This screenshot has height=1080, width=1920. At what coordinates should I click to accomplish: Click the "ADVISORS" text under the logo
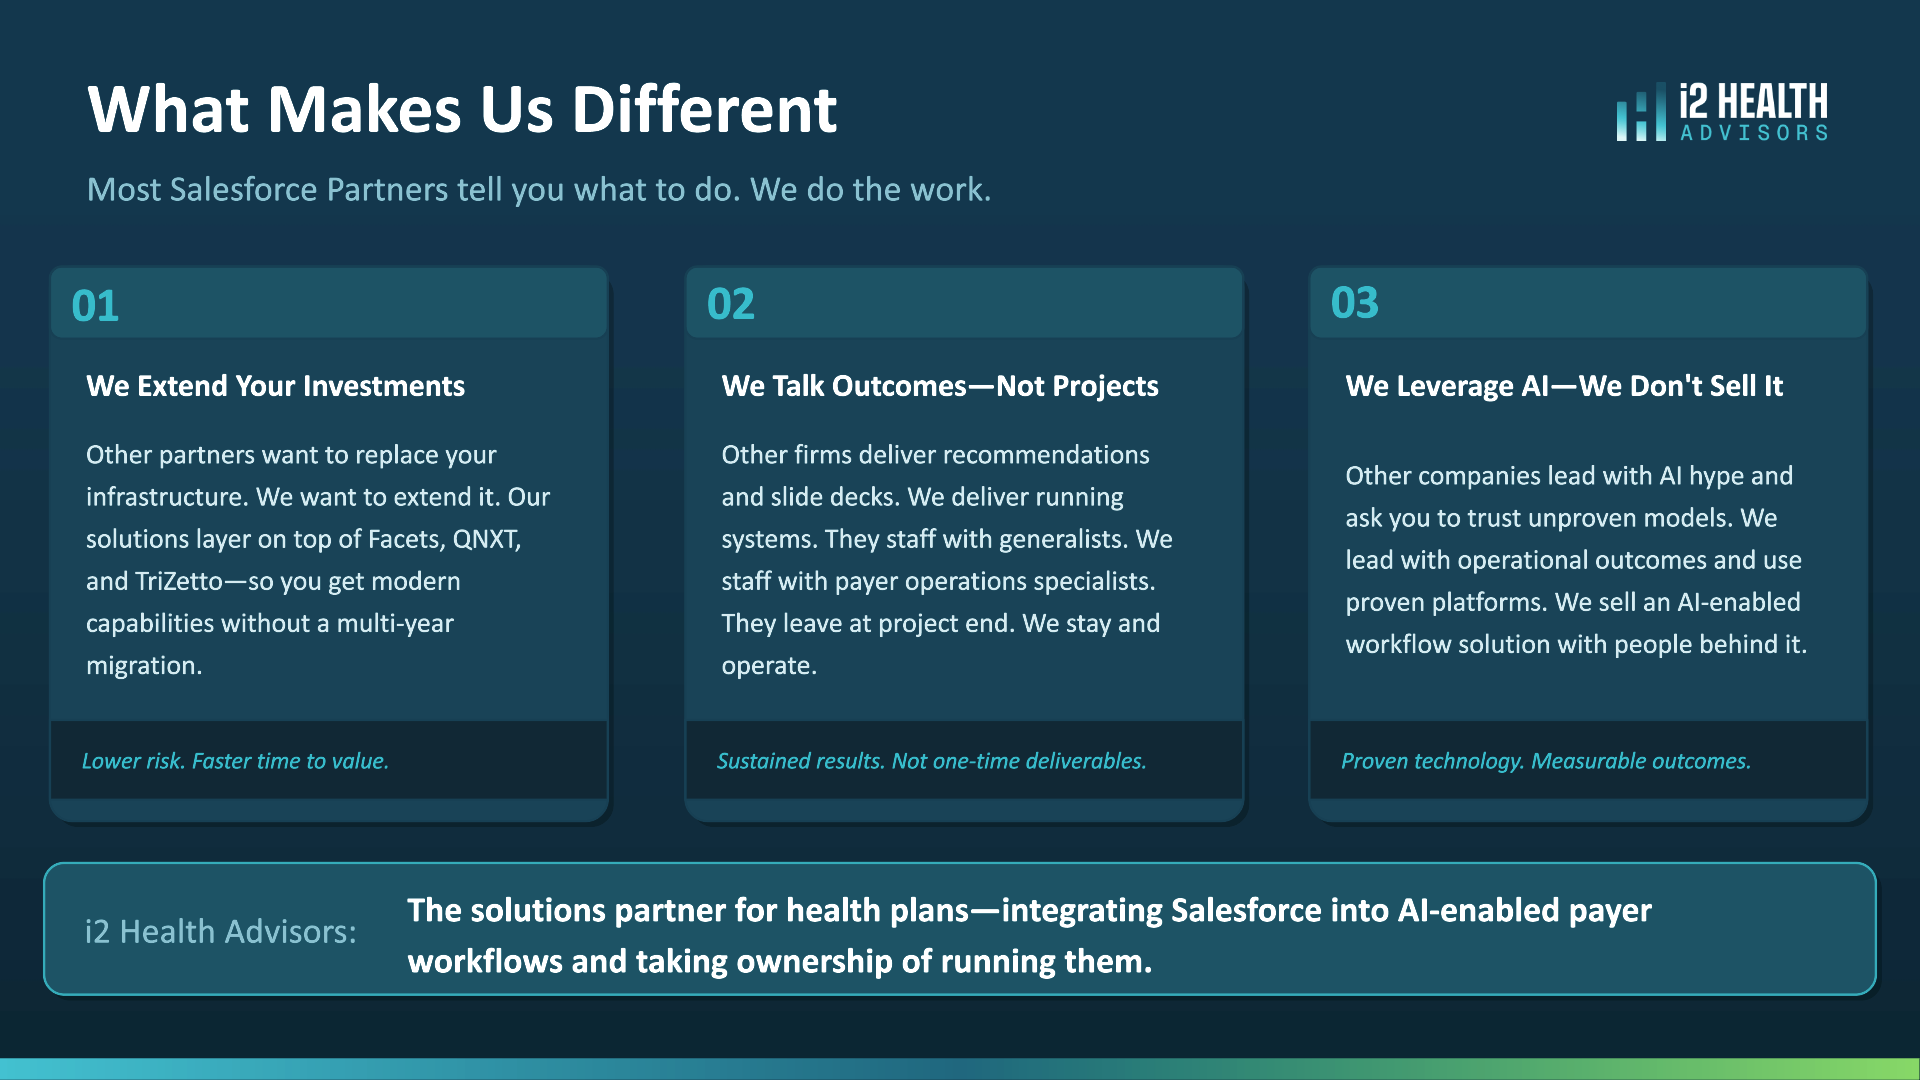[1754, 133]
